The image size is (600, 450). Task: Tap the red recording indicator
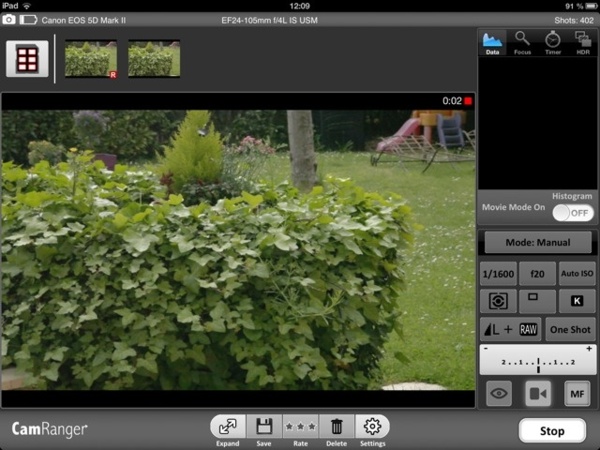pyautogui.click(x=468, y=101)
